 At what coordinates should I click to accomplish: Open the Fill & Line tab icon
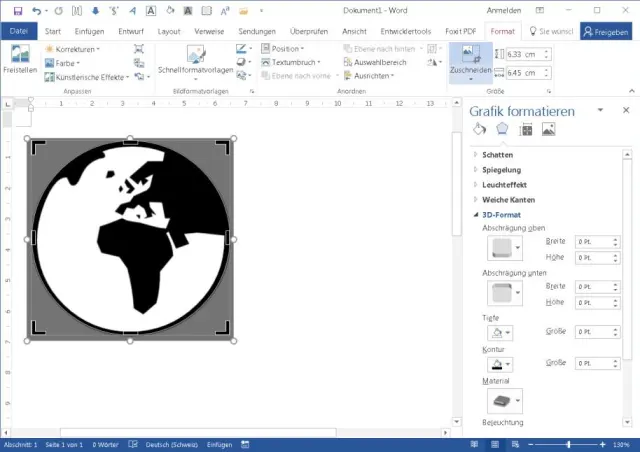point(479,129)
